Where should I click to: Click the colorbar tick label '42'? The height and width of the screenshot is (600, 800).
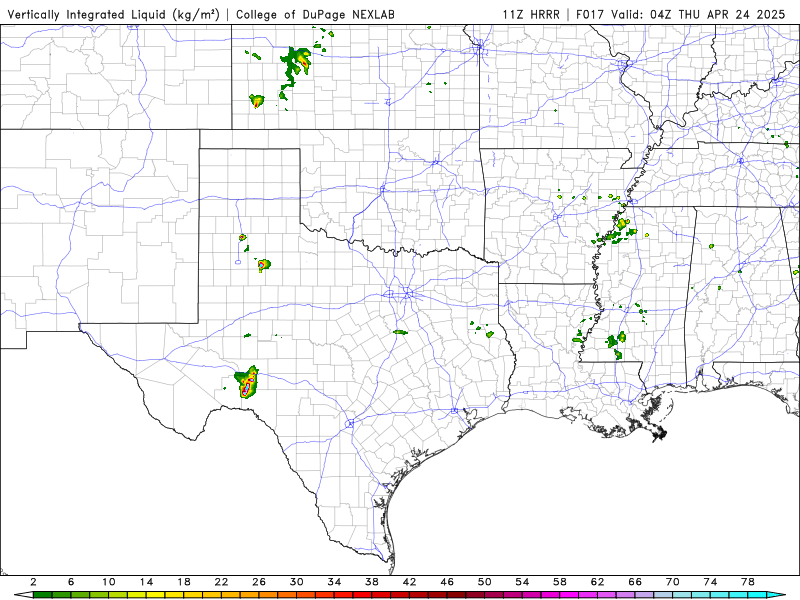point(410,582)
